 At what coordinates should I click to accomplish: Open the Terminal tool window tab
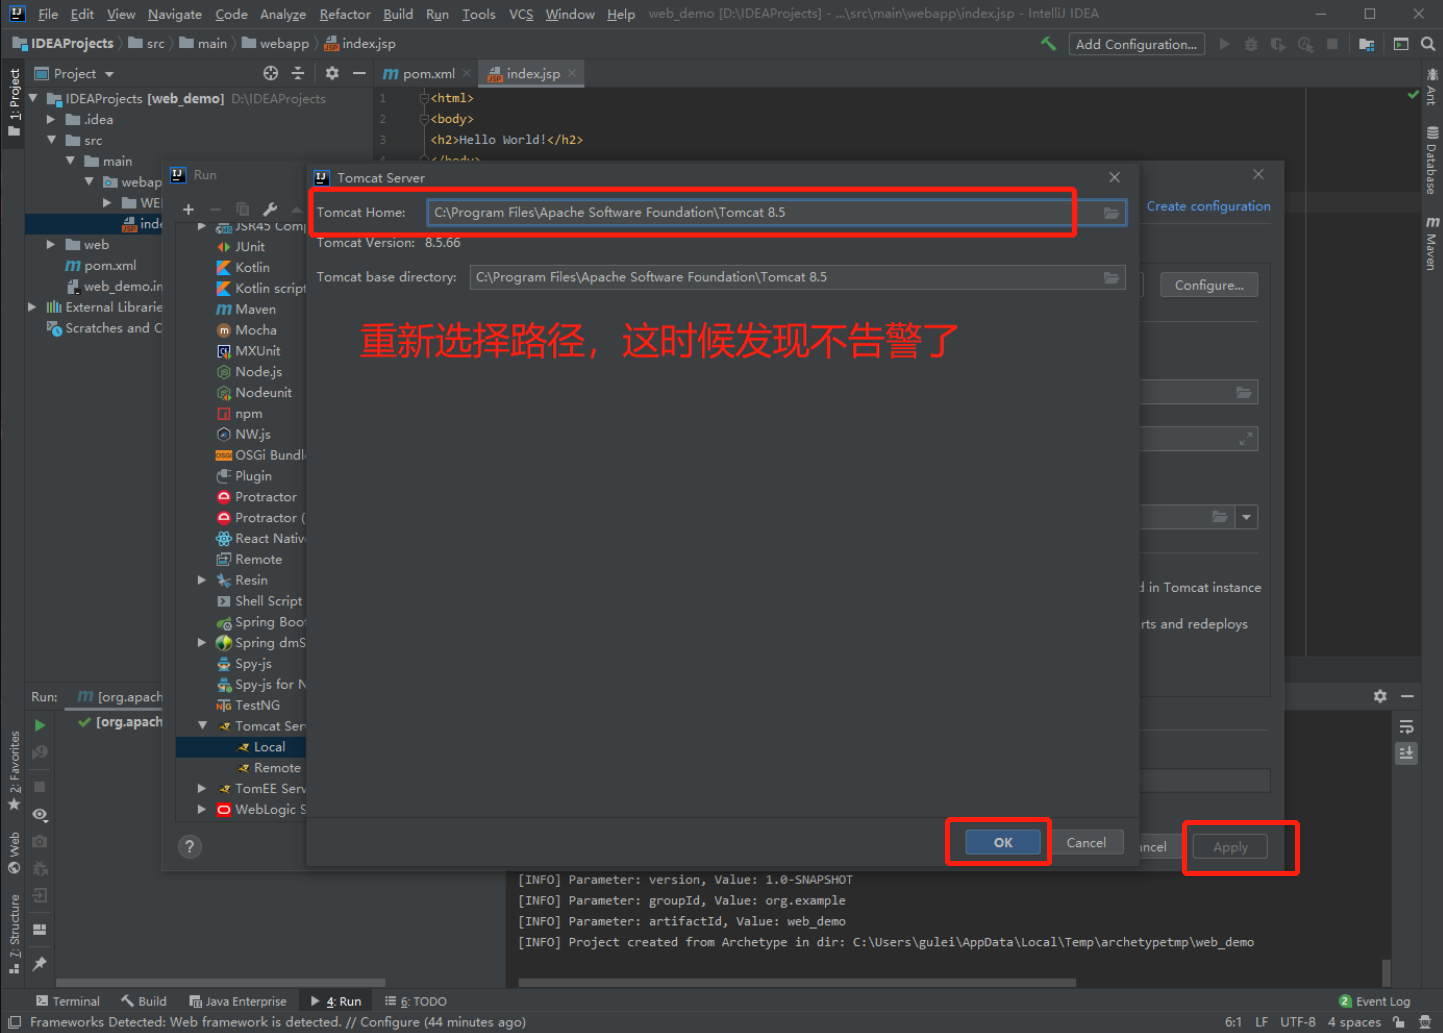click(x=68, y=1001)
